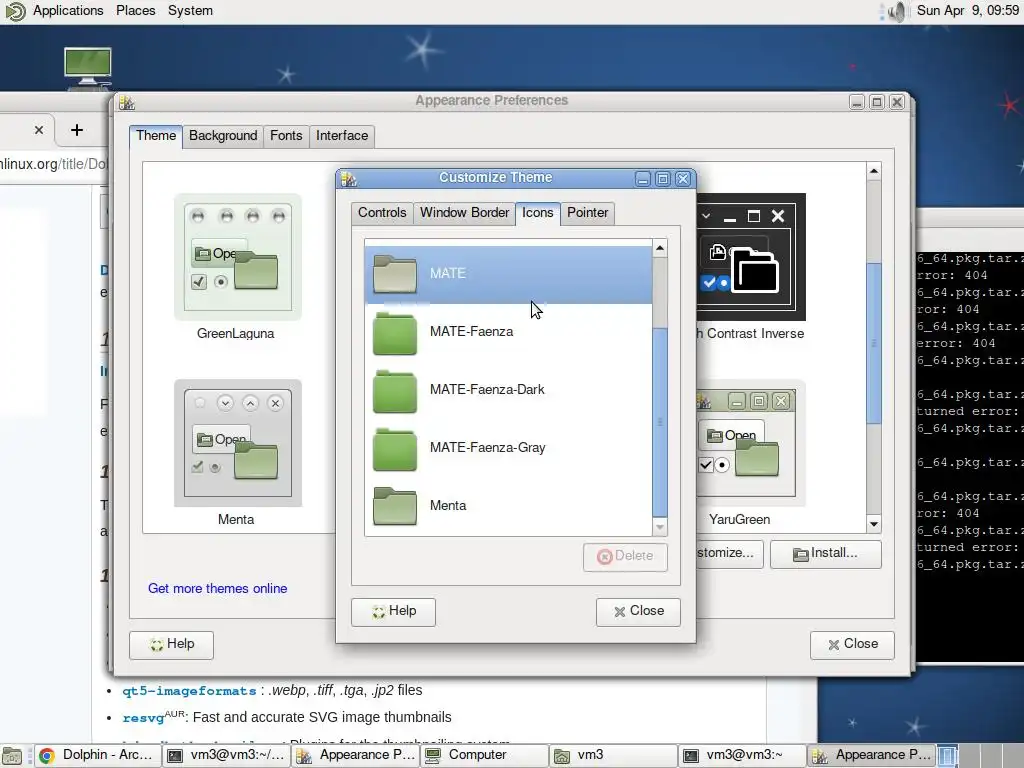Switch to Dolphin - Arc... taskbar window
The image size is (1024, 768).
click(96, 756)
